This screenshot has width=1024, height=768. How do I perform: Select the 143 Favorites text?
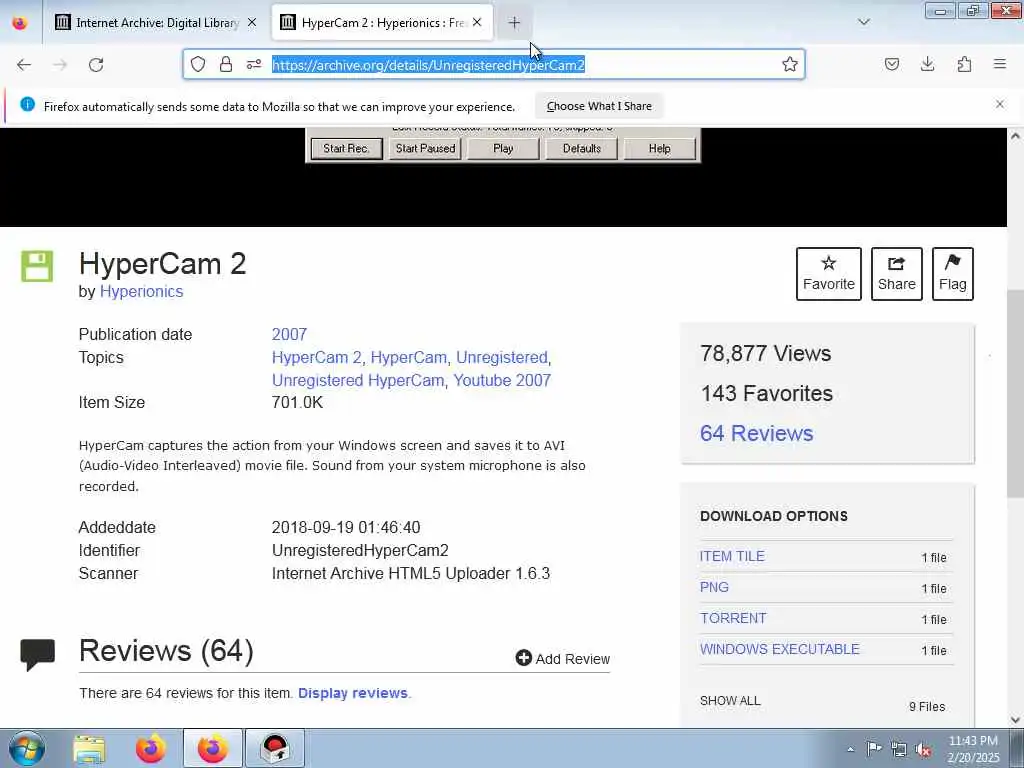pyautogui.click(x=767, y=393)
